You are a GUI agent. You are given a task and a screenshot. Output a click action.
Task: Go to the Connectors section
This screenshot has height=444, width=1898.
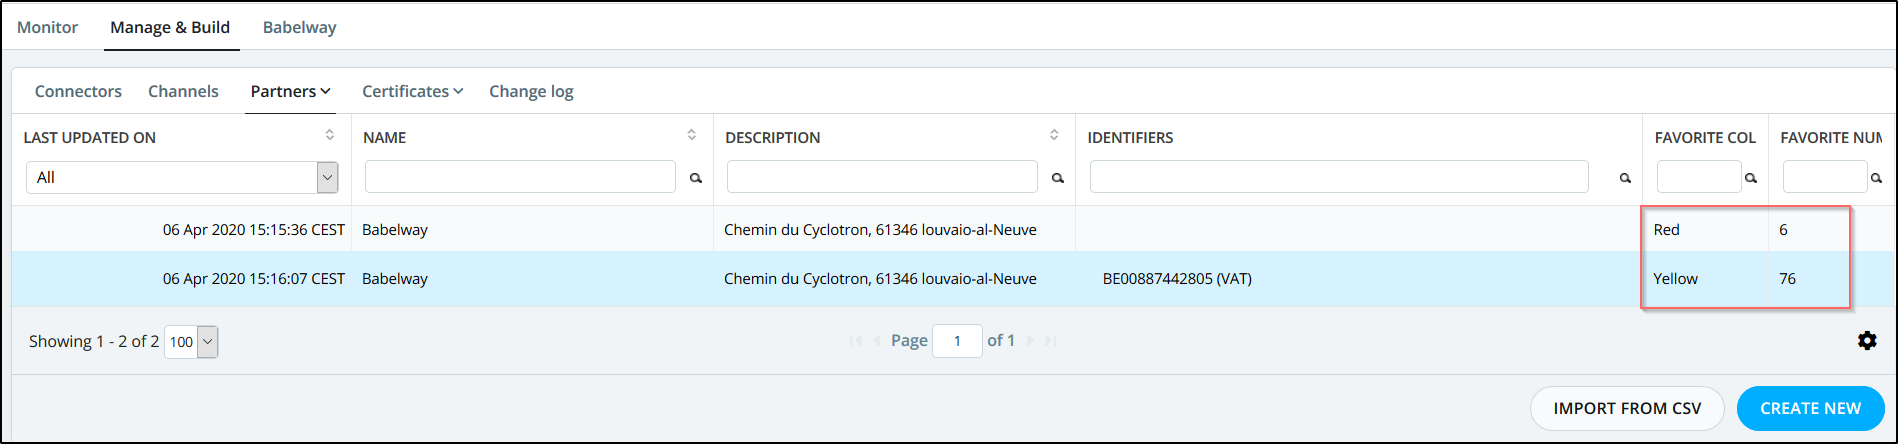pyautogui.click(x=78, y=91)
